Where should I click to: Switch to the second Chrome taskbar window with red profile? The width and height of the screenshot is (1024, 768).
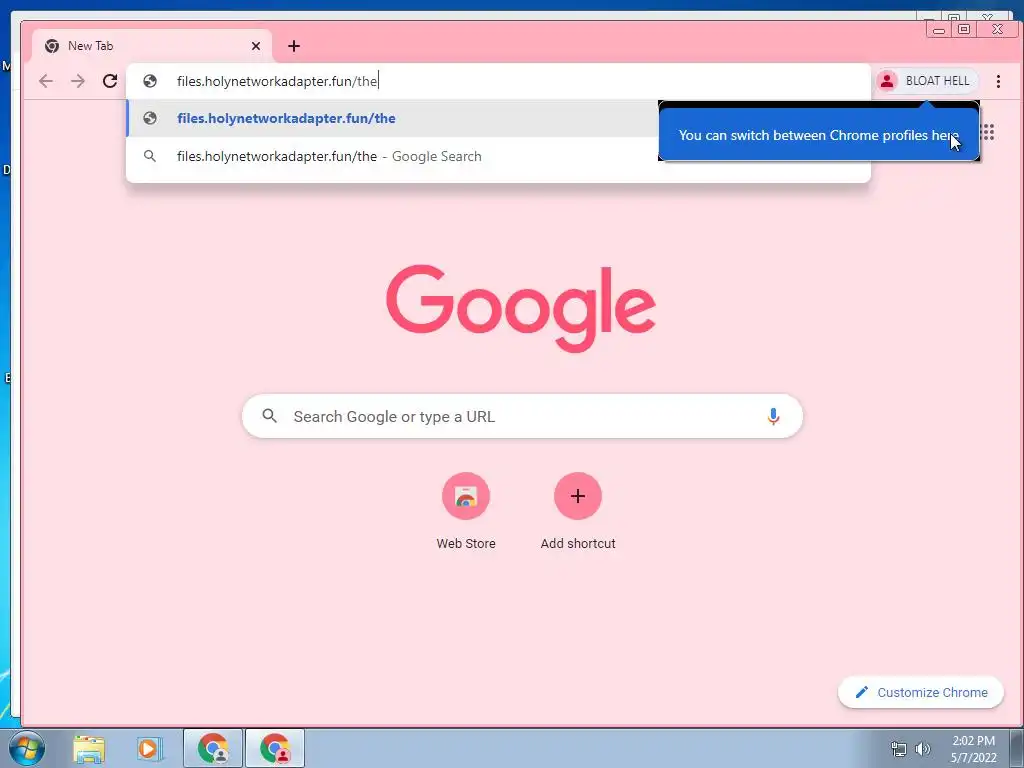click(275, 748)
